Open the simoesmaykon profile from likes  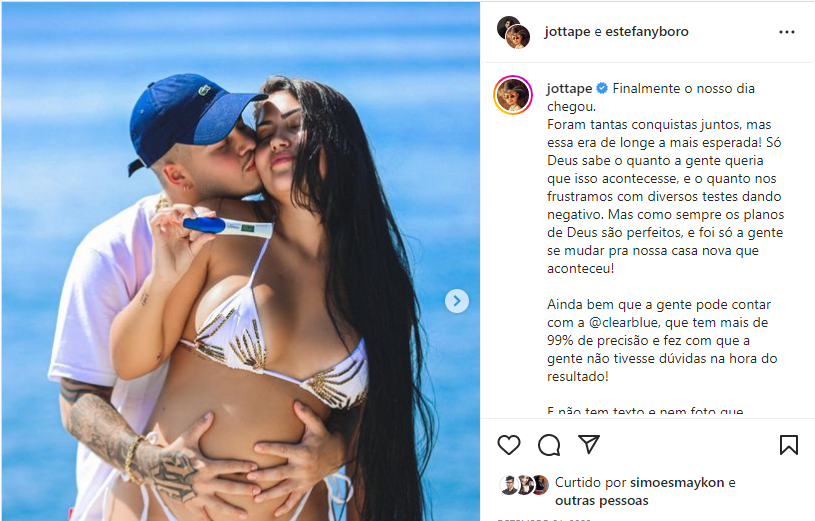pos(677,483)
